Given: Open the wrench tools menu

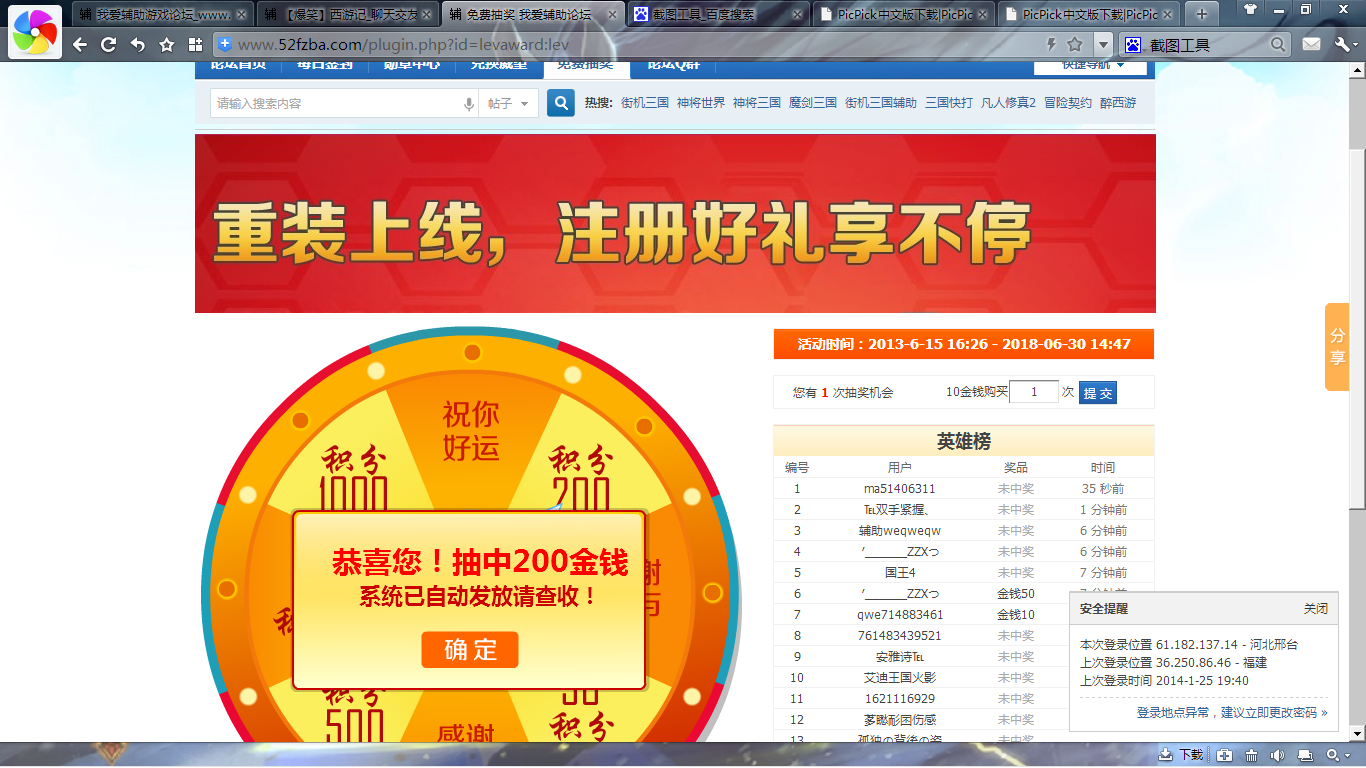Looking at the screenshot, I should click(1342, 45).
